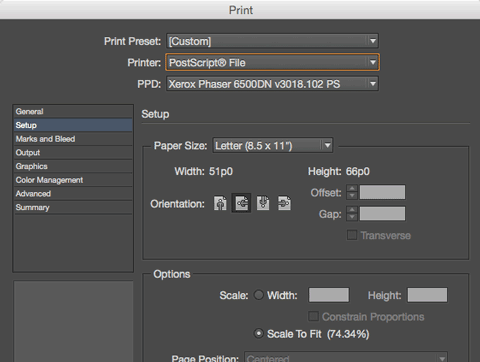
Task: Open the PPD dropdown
Action: tap(272, 84)
